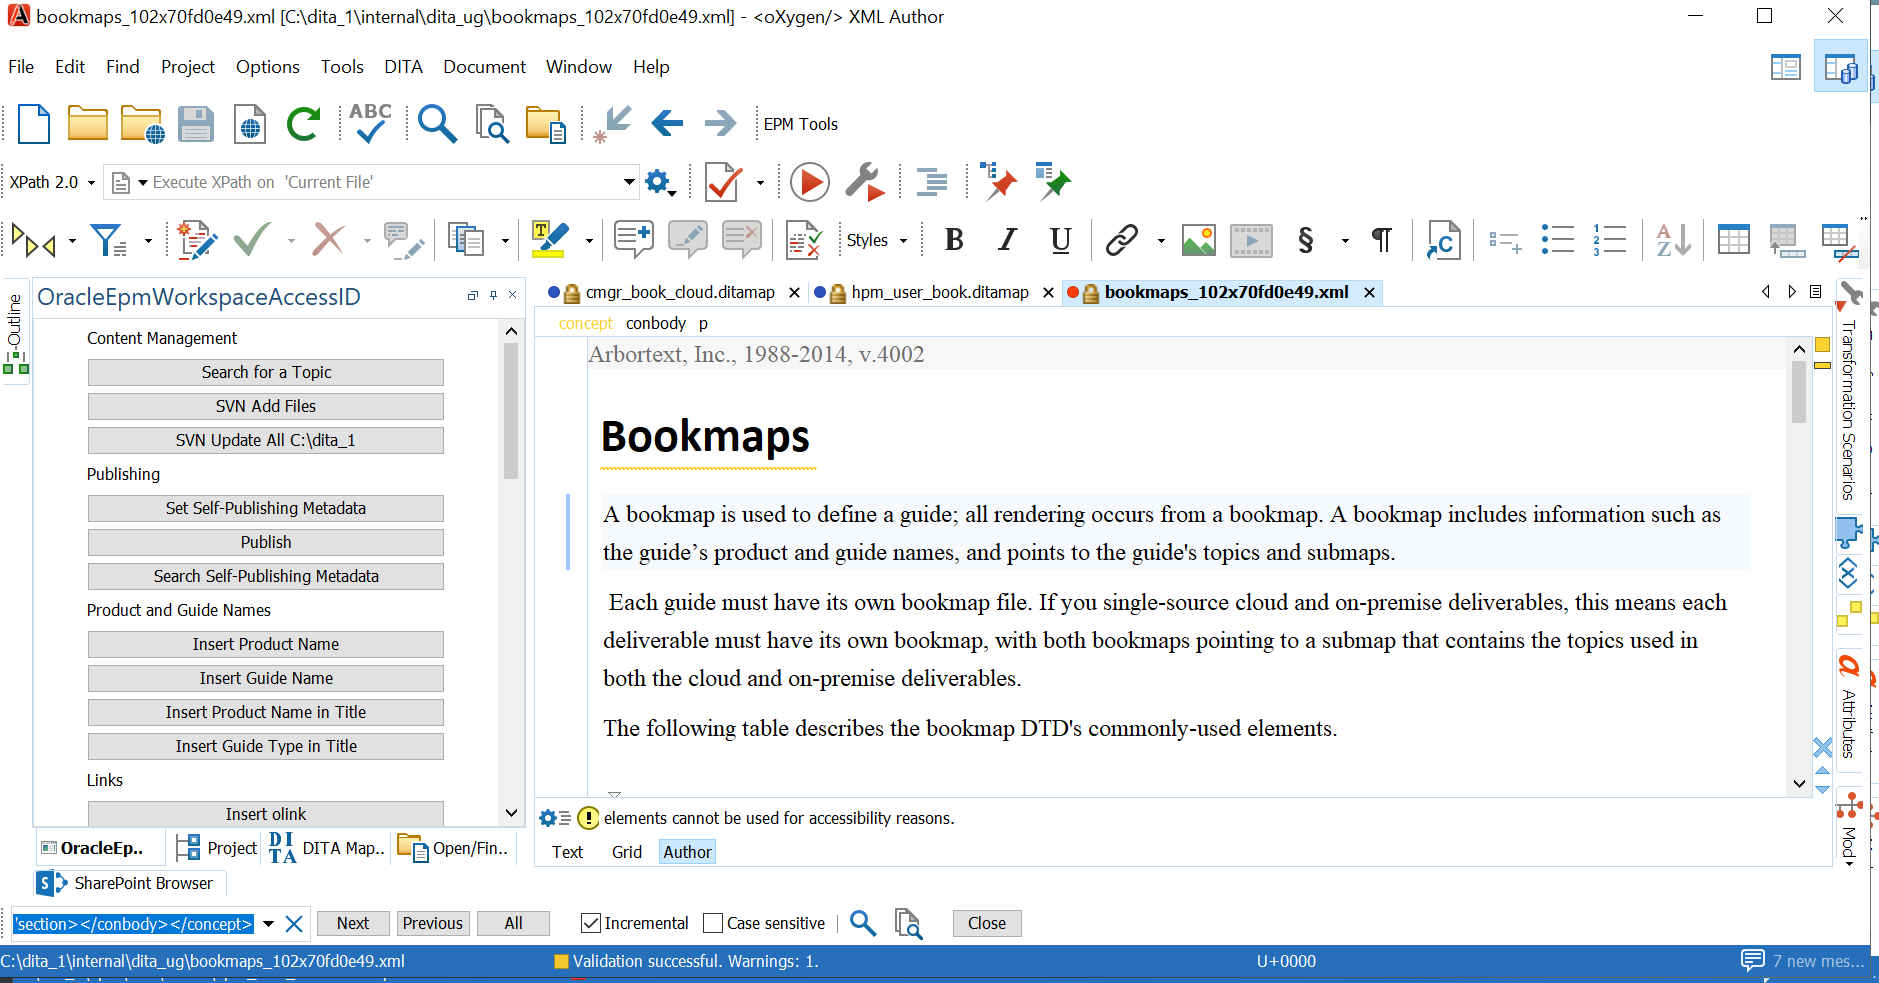Run spell check with ABC icon
This screenshot has width=1879, height=983.
click(370, 124)
